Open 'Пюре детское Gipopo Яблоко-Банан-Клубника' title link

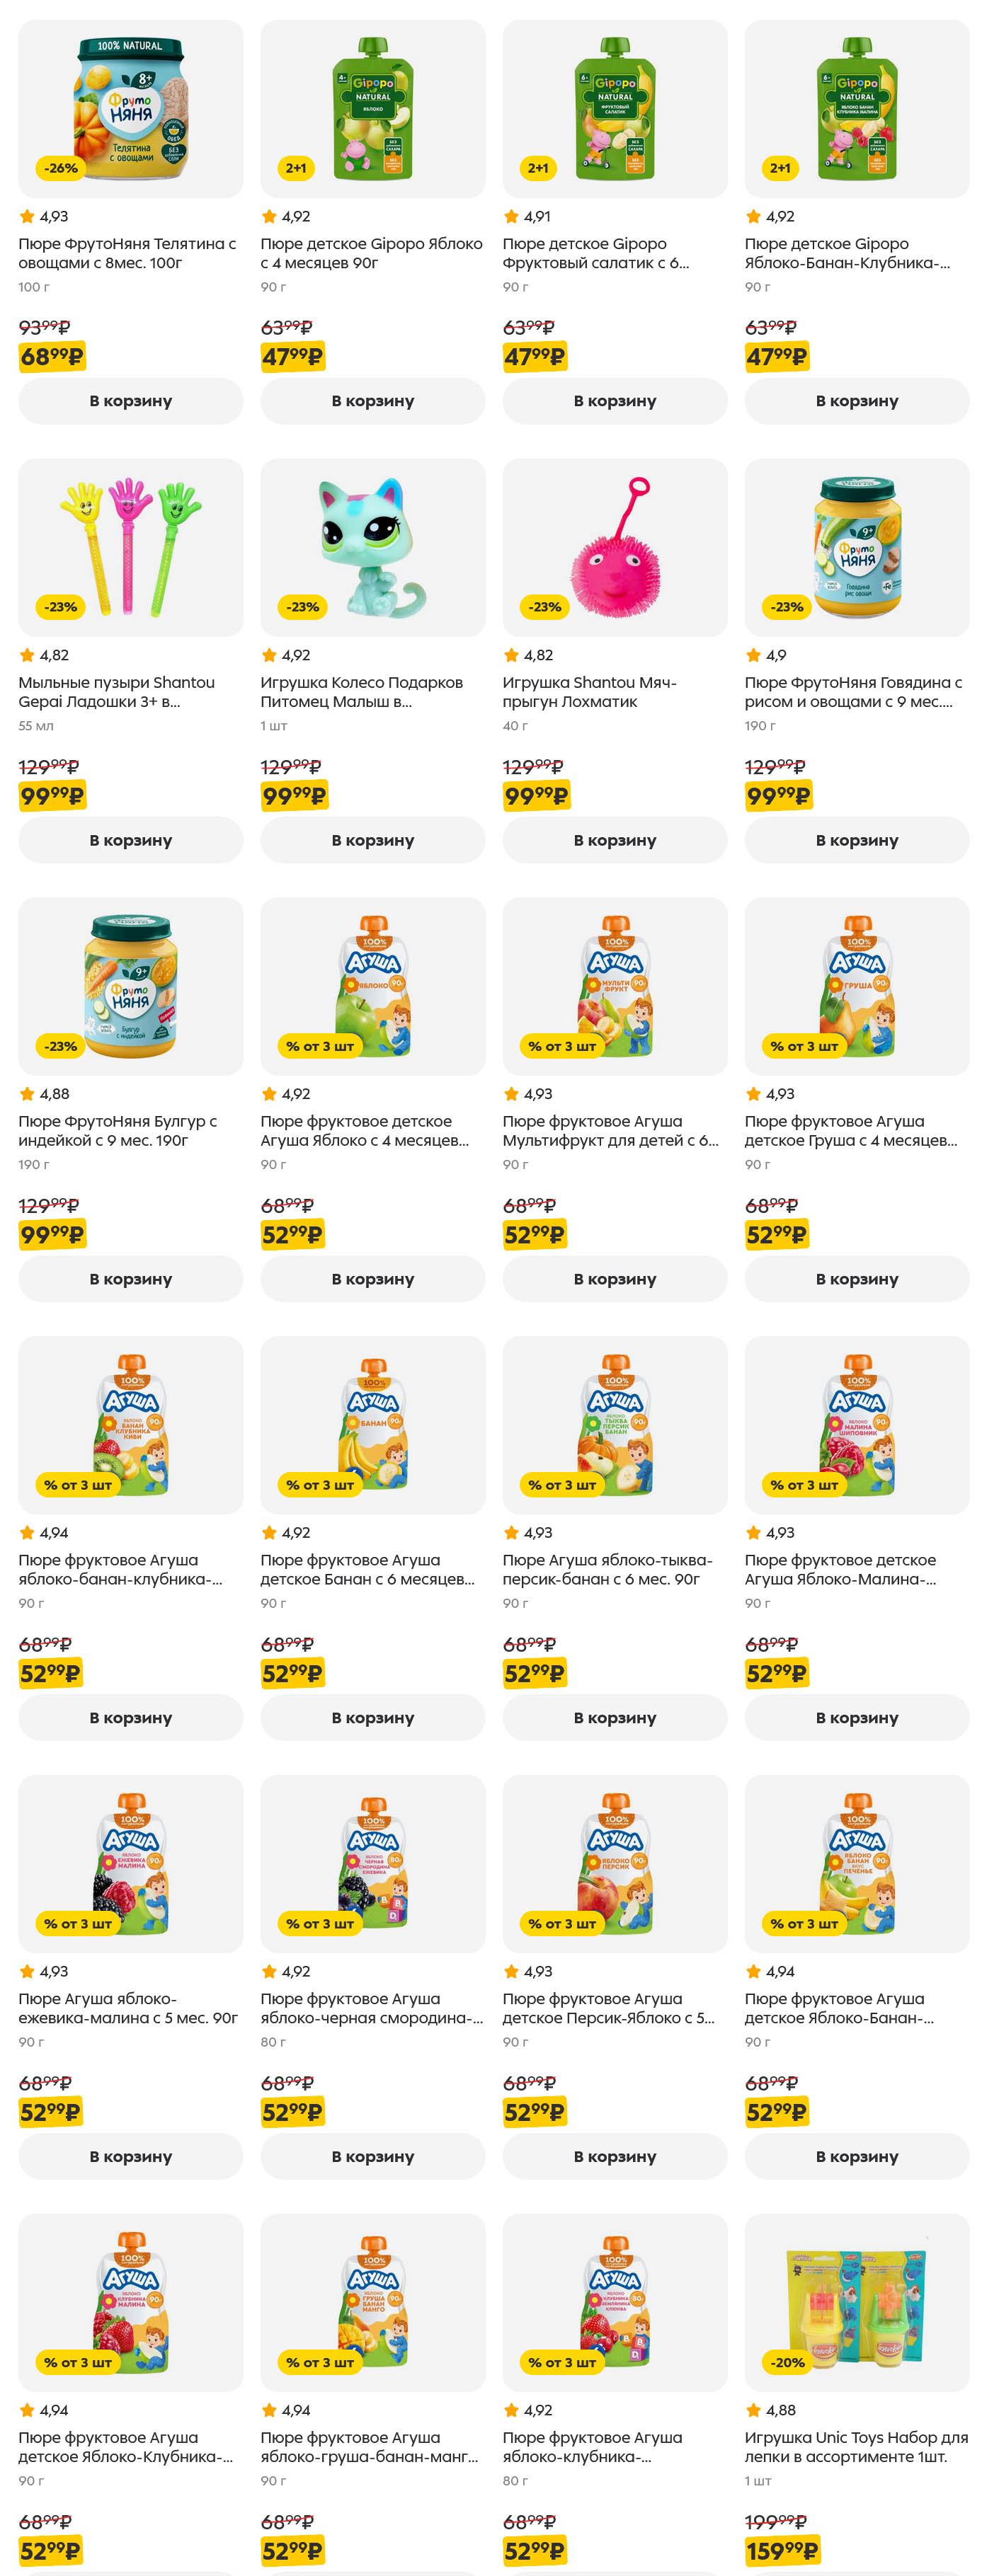click(x=846, y=253)
